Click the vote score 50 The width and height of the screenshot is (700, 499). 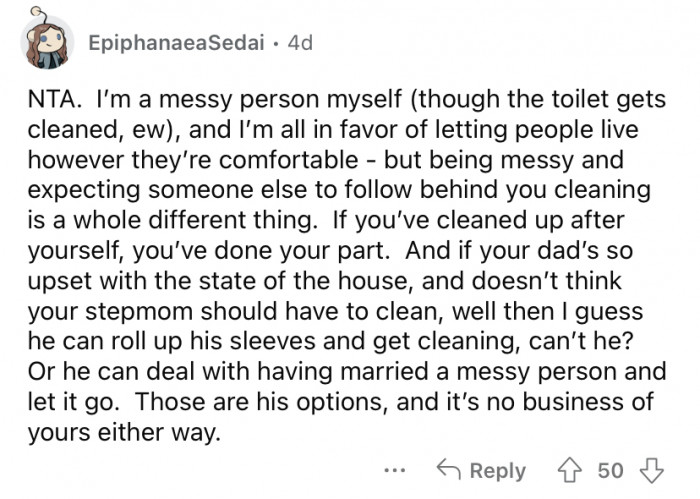tap(610, 471)
